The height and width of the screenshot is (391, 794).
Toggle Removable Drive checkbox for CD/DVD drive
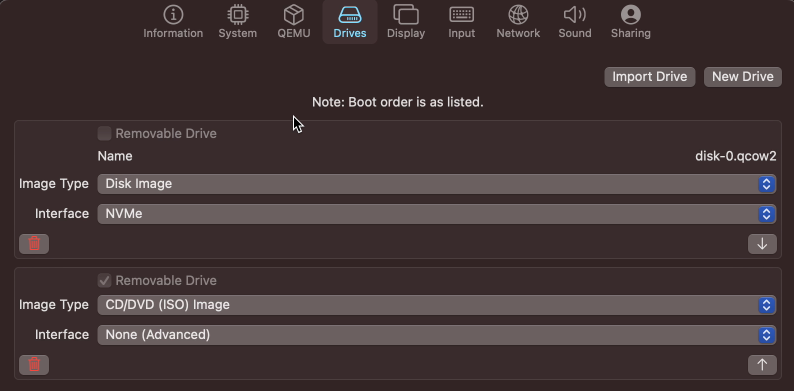pos(104,281)
